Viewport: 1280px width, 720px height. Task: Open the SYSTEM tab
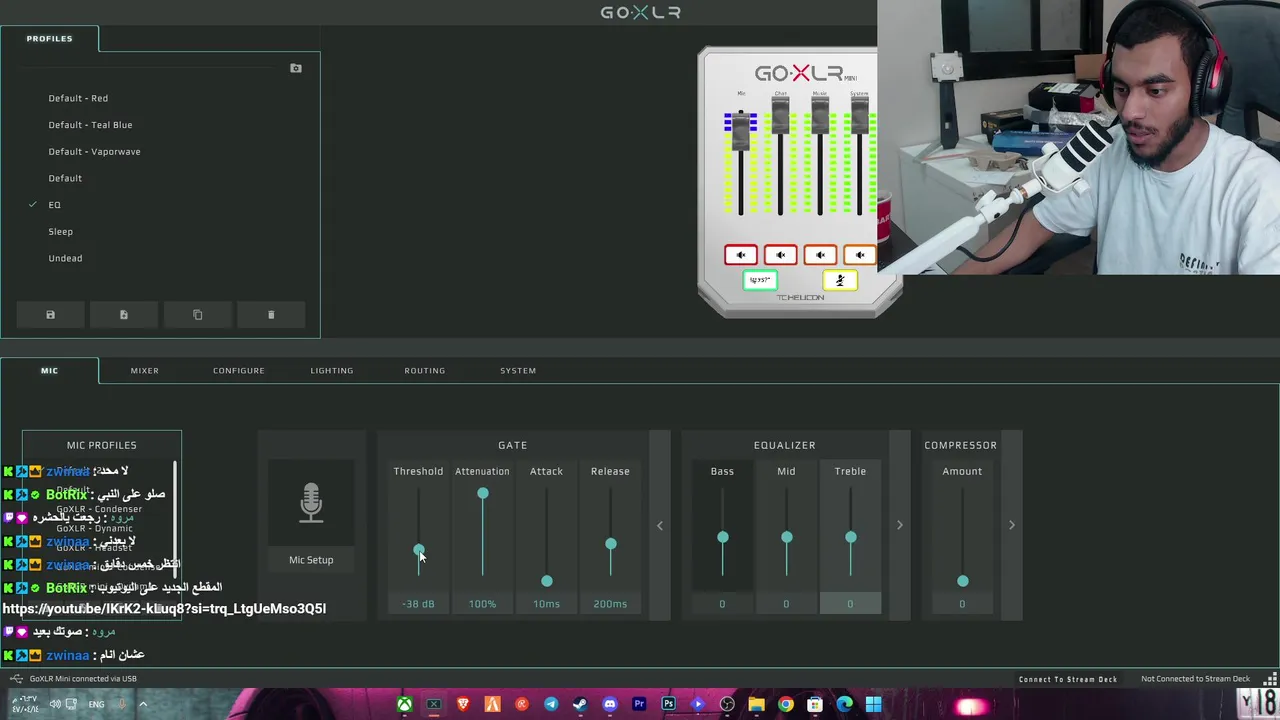pos(518,371)
